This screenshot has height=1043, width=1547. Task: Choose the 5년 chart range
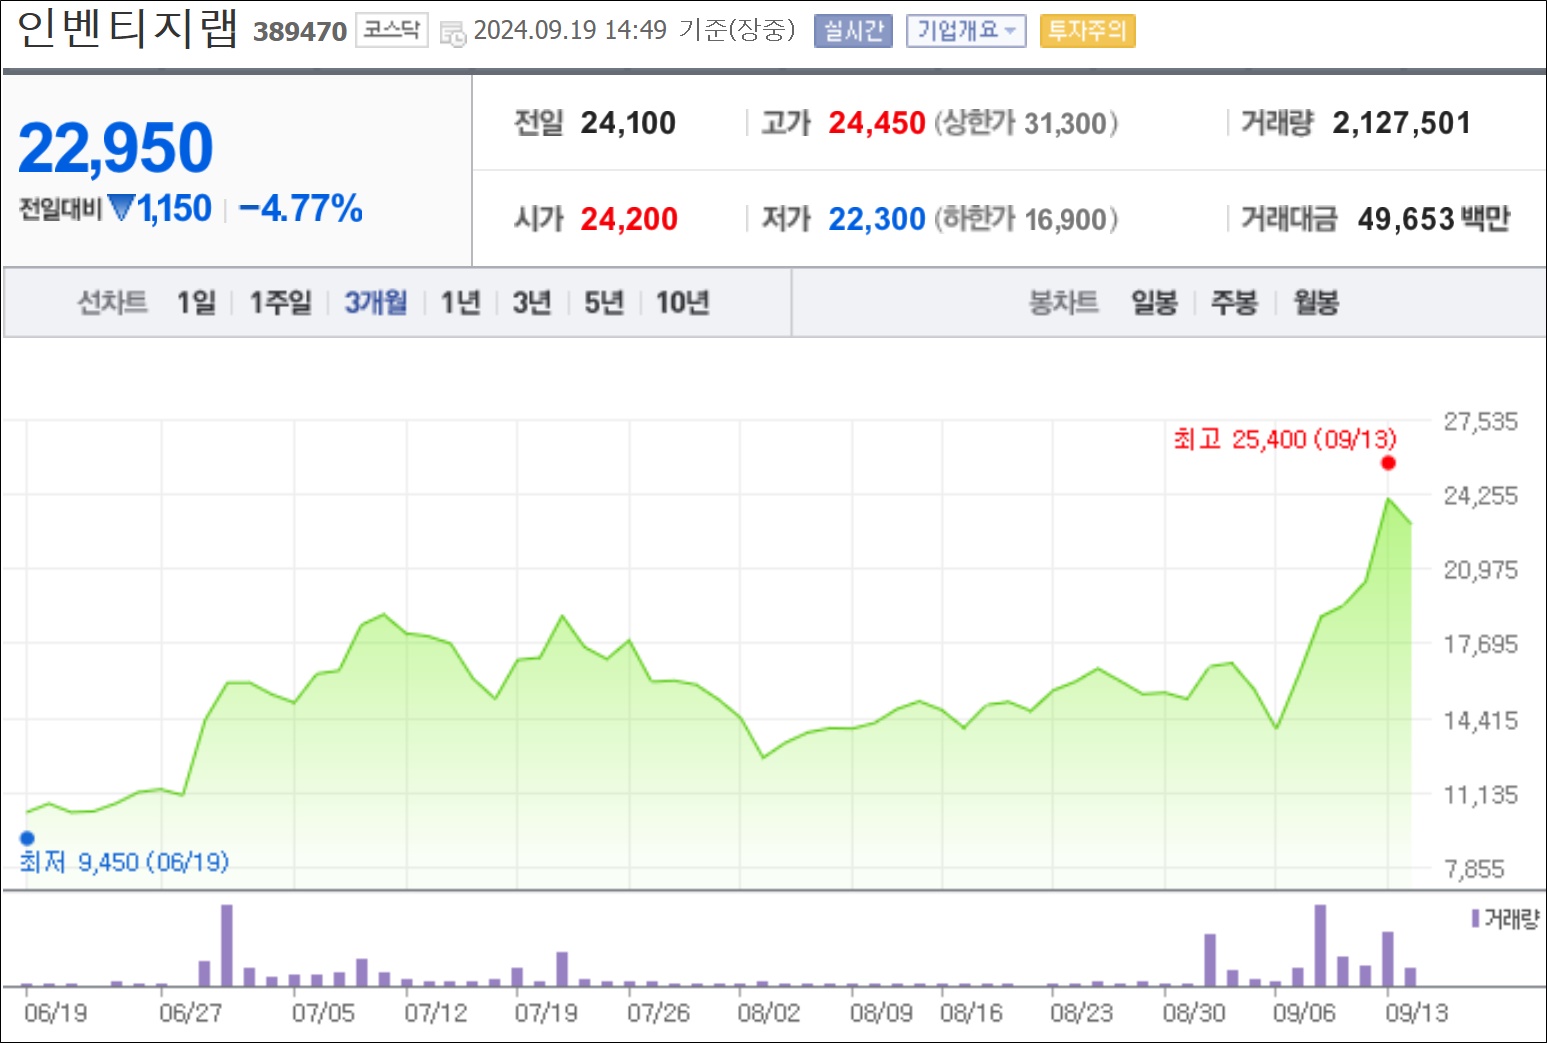click(604, 302)
